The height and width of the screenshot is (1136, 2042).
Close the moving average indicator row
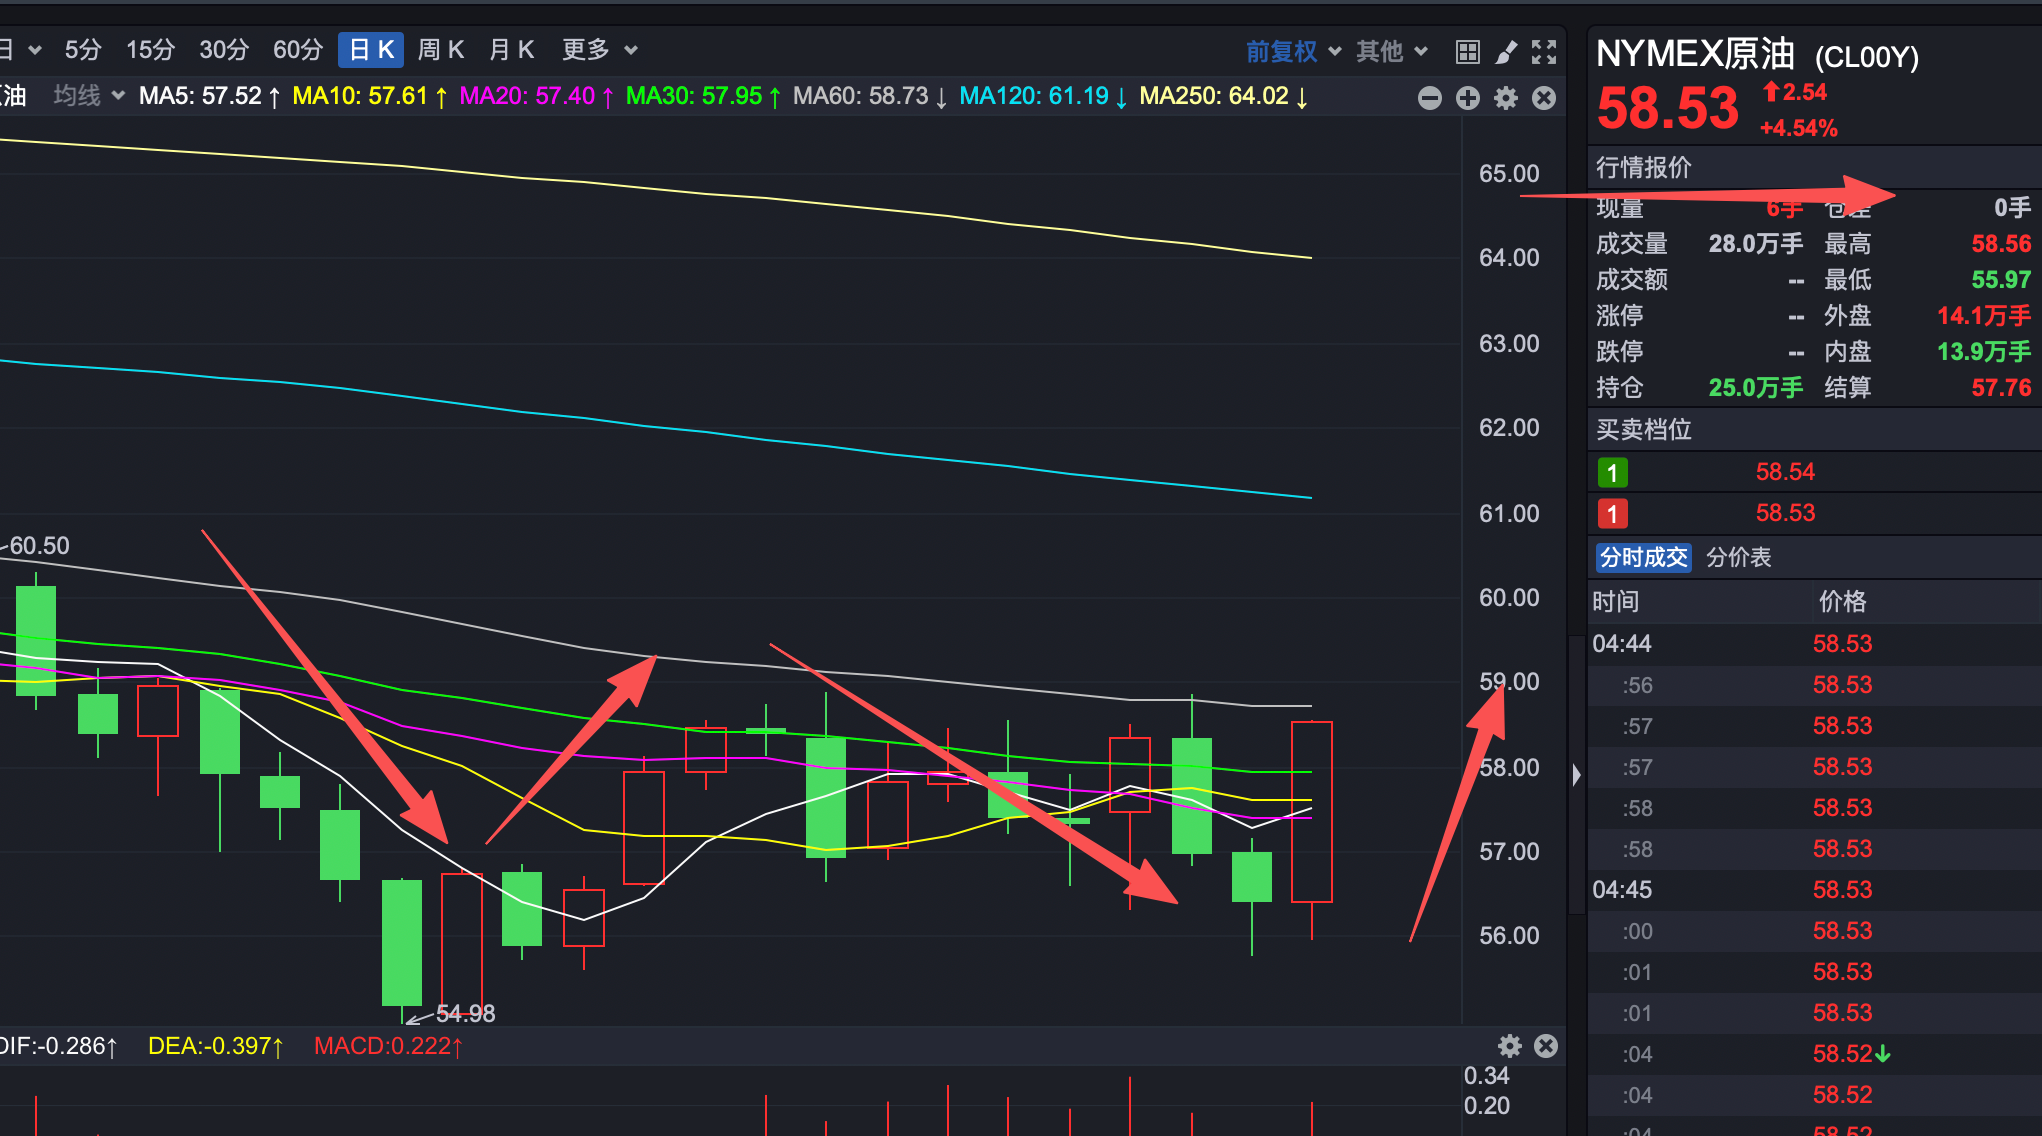pos(1544,98)
